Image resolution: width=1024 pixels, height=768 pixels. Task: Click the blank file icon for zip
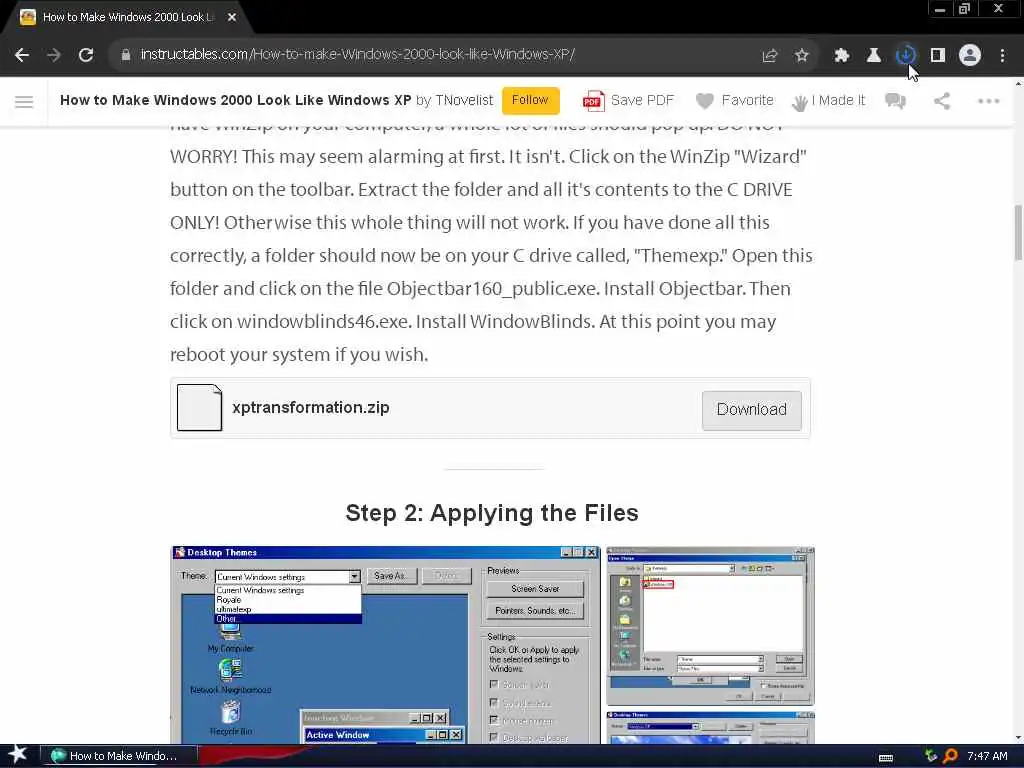tap(200, 408)
